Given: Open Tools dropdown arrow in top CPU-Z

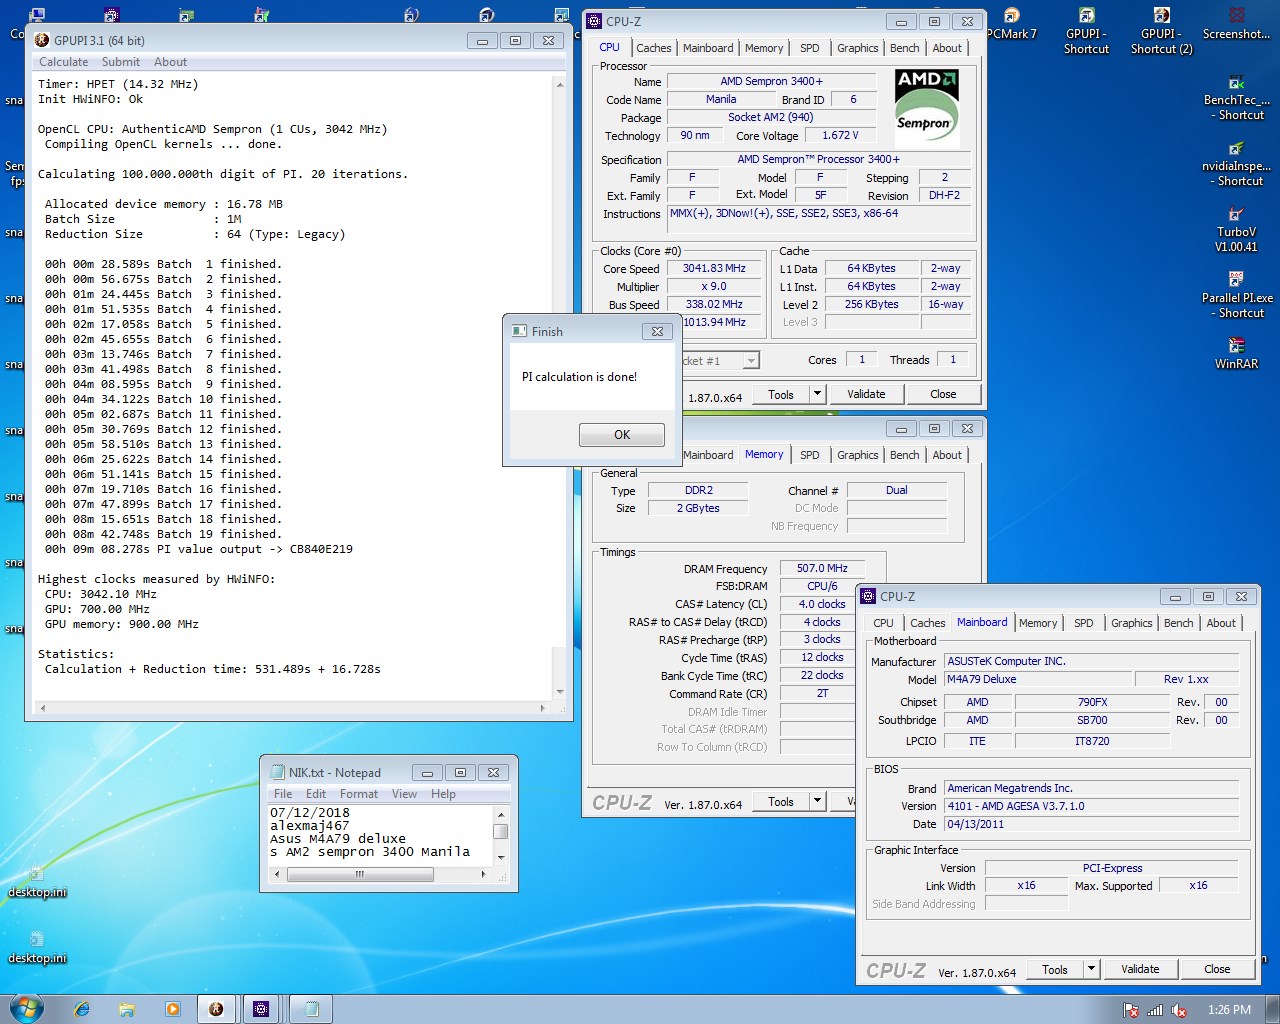Looking at the screenshot, I should 817,394.
